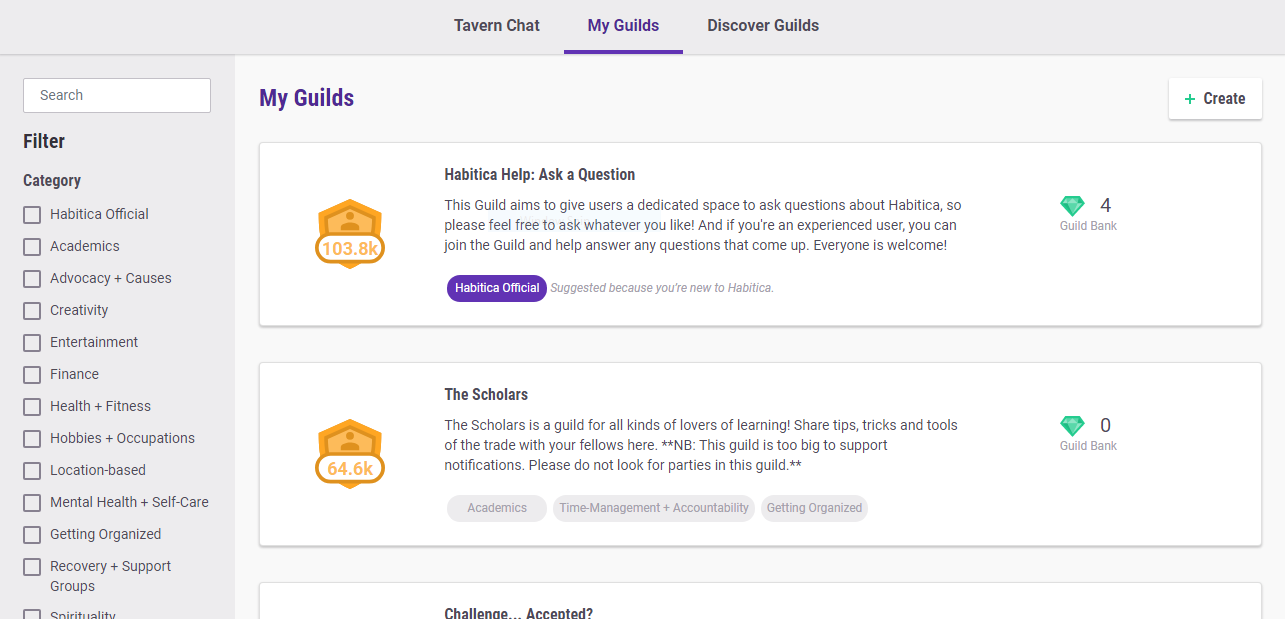Open The Scholars guild title link
1285x619 pixels.
486,395
